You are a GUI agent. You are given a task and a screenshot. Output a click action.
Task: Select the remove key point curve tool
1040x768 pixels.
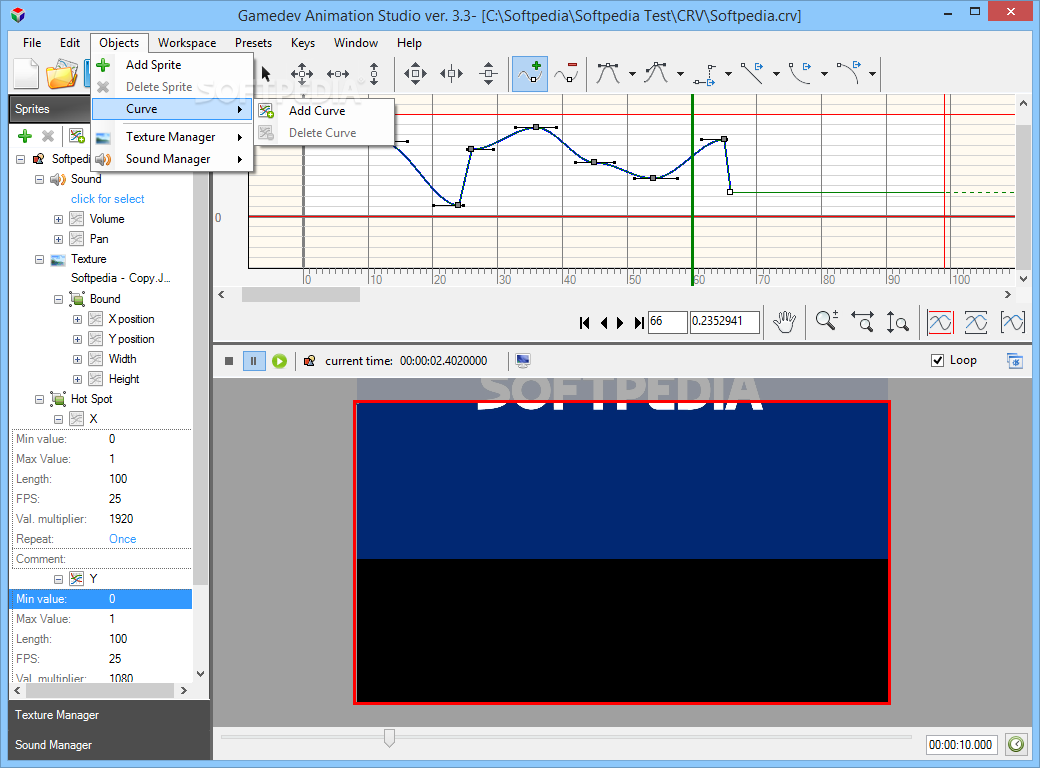coord(566,74)
